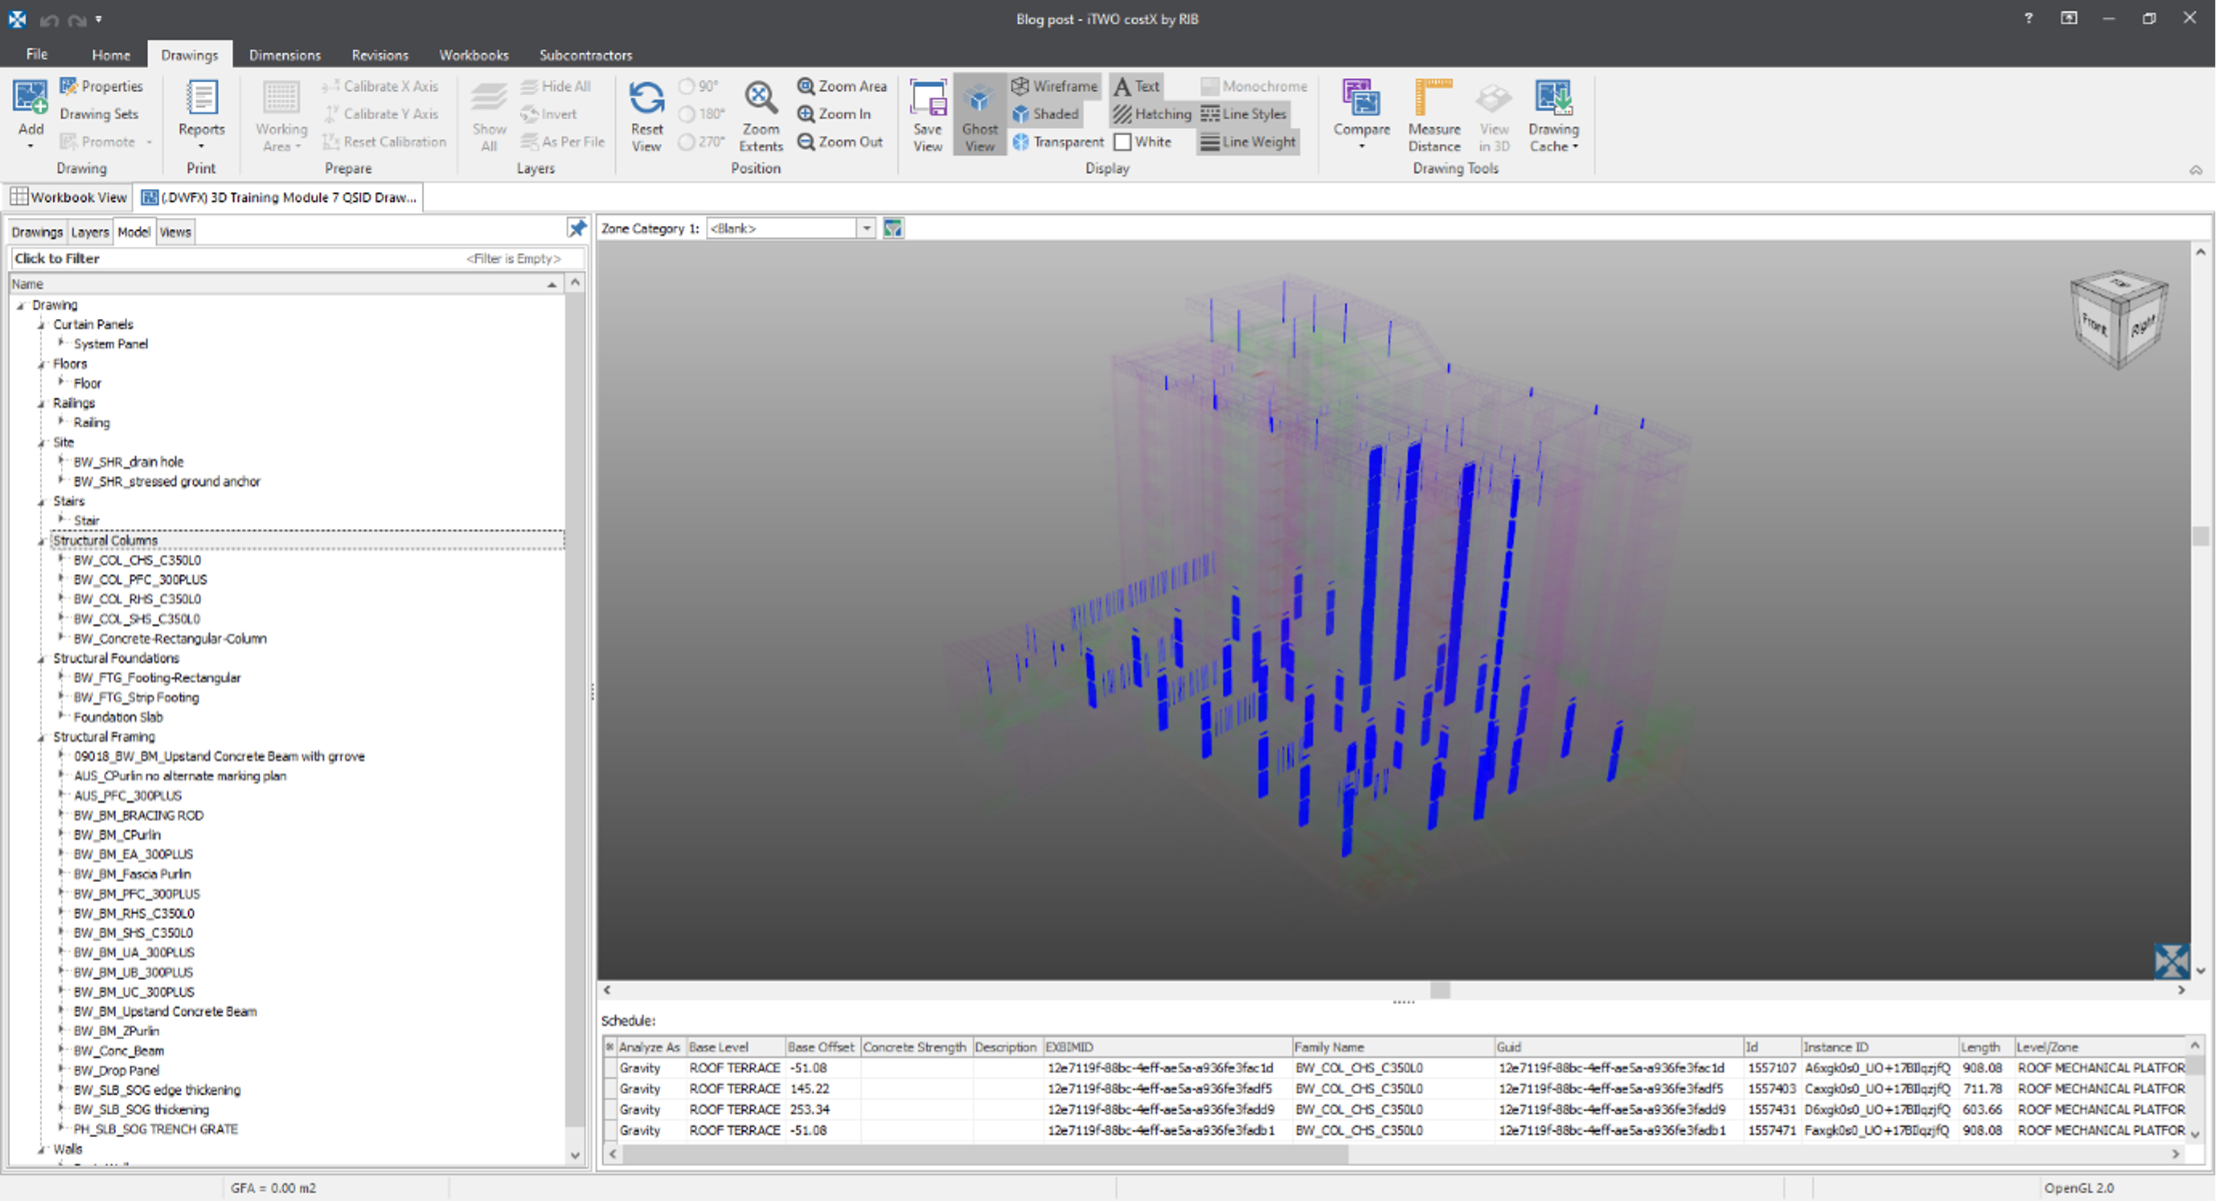The image size is (2218, 1203).
Task: Select schedule cell with Id 1557403
Action: pos(1771,1088)
